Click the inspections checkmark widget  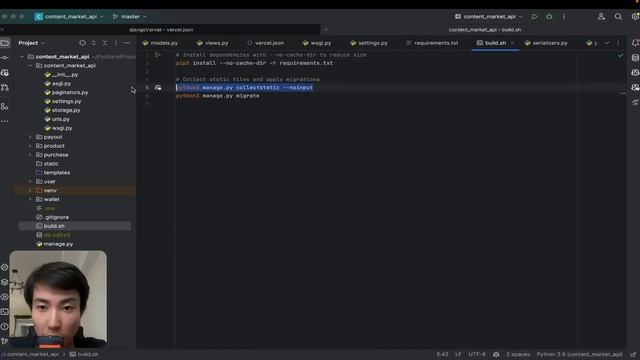[x=620, y=55]
